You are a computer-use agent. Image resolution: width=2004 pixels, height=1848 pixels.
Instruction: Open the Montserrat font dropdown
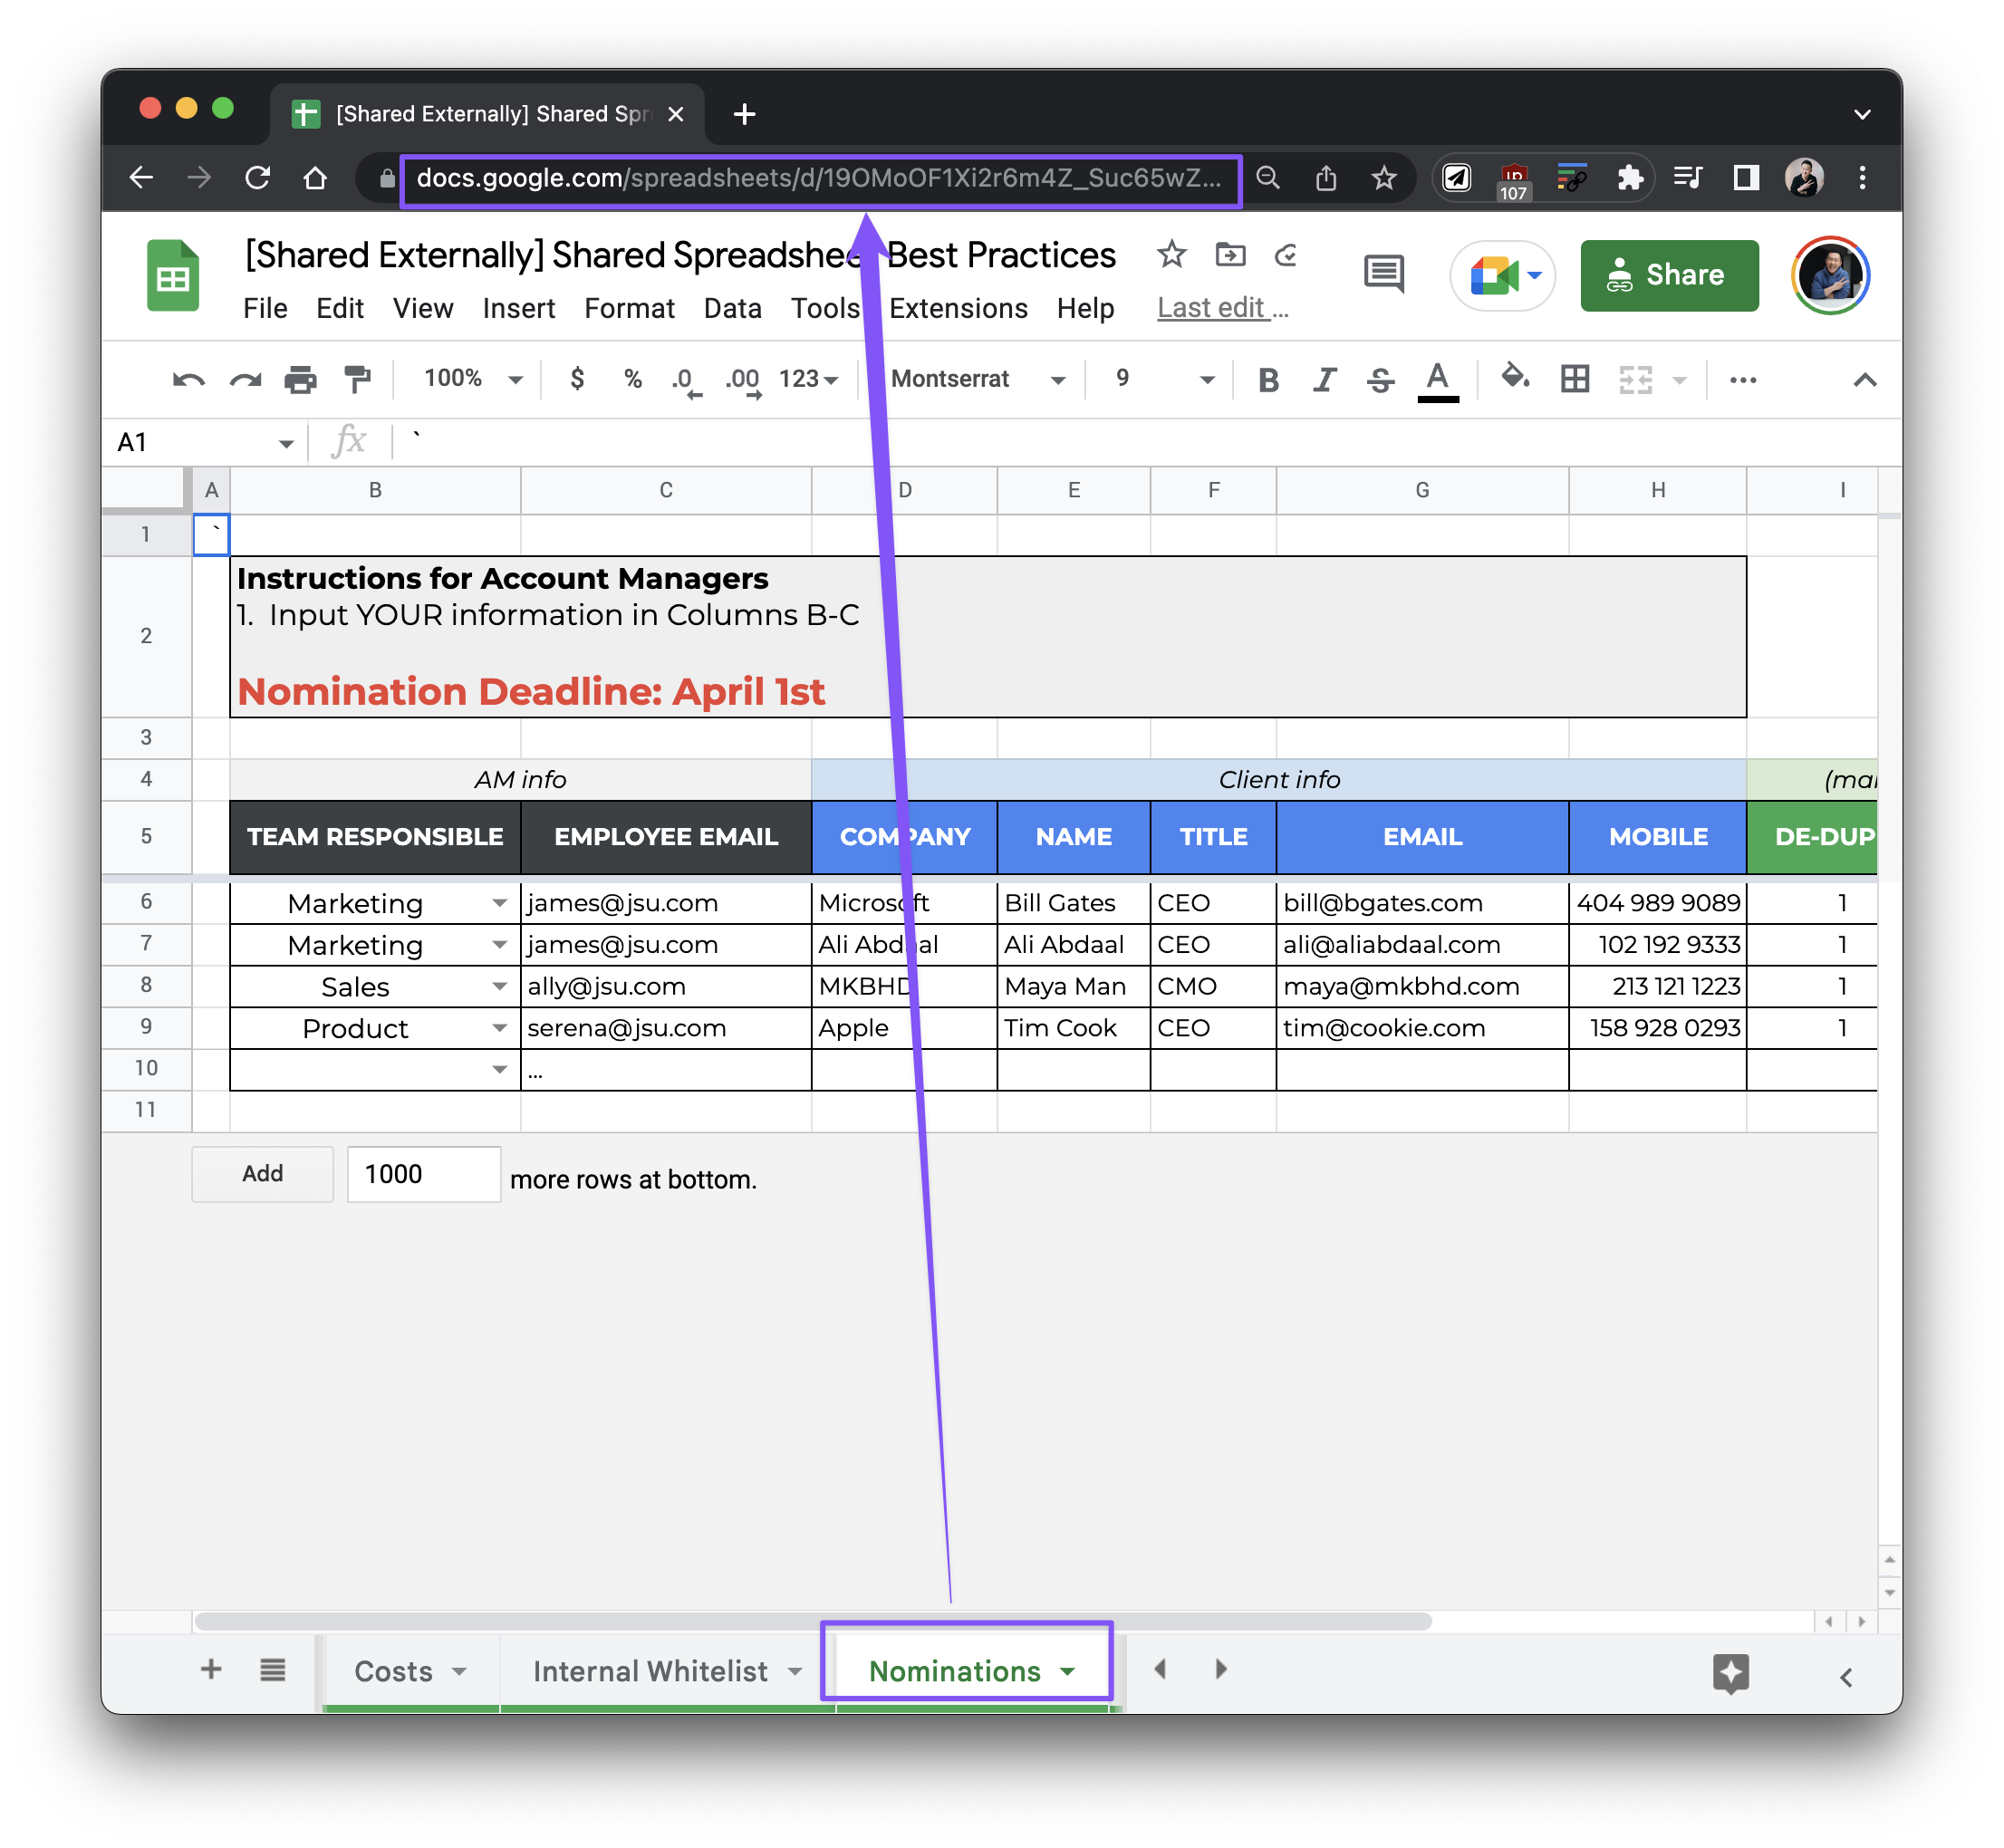[x=977, y=379]
